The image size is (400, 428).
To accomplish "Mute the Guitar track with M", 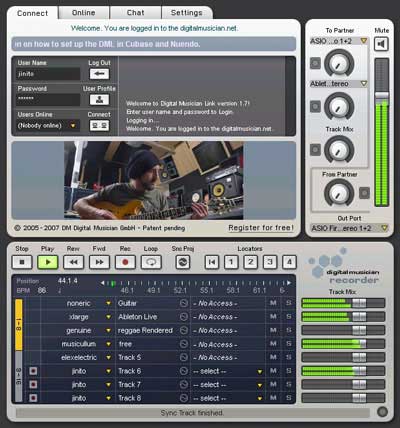I will click(273, 303).
